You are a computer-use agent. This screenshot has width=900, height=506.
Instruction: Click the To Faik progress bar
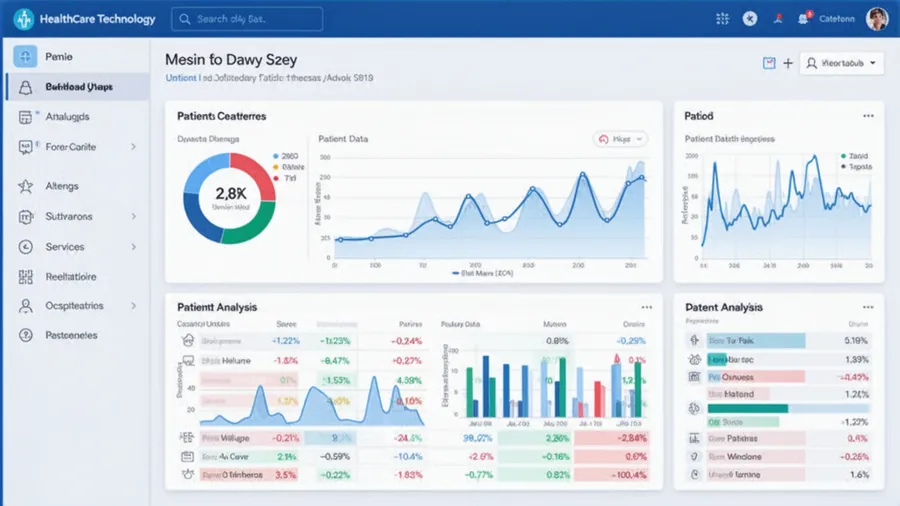[x=756, y=341]
